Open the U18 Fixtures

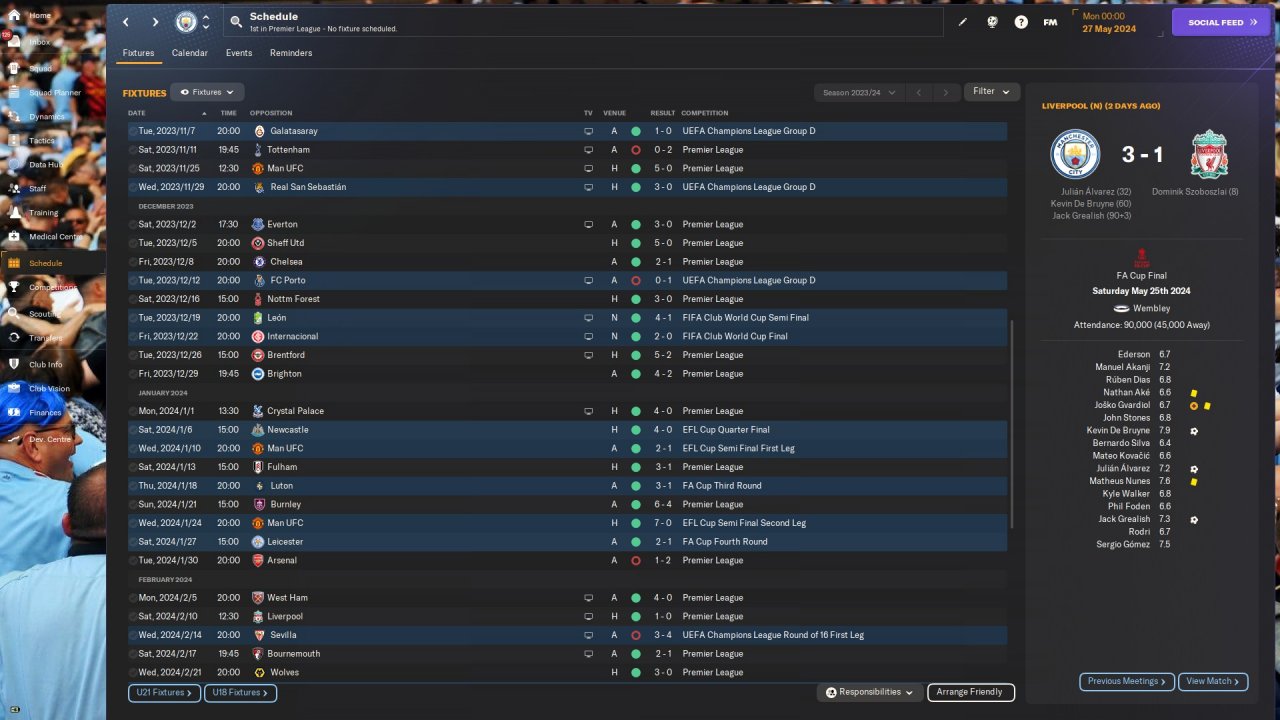coord(240,692)
